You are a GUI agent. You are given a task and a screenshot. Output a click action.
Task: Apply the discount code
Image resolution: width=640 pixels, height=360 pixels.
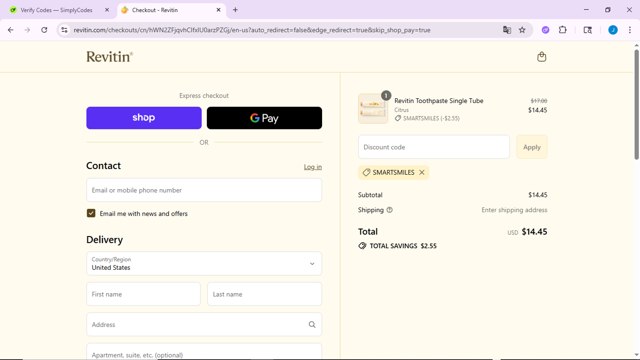point(532,147)
